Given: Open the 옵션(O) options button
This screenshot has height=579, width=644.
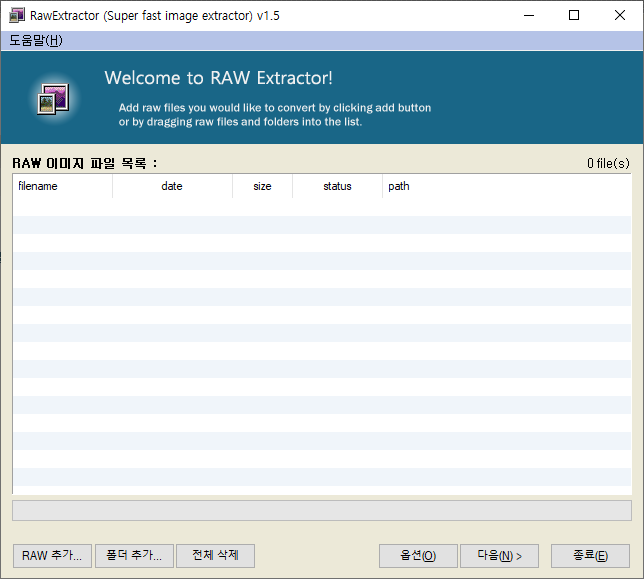Looking at the screenshot, I should 418,556.
